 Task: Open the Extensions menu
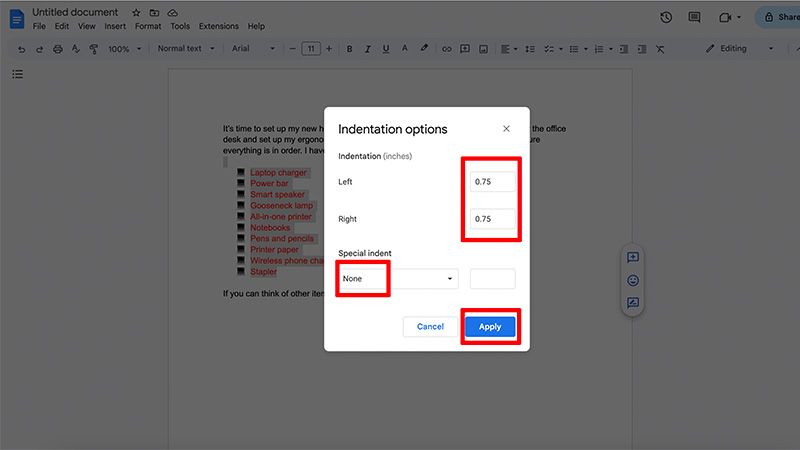218,26
